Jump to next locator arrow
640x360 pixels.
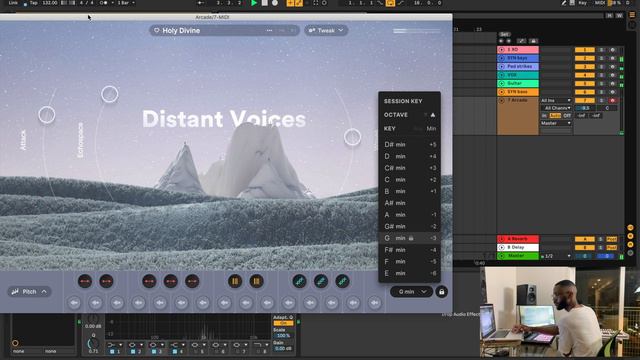[x=509, y=41]
